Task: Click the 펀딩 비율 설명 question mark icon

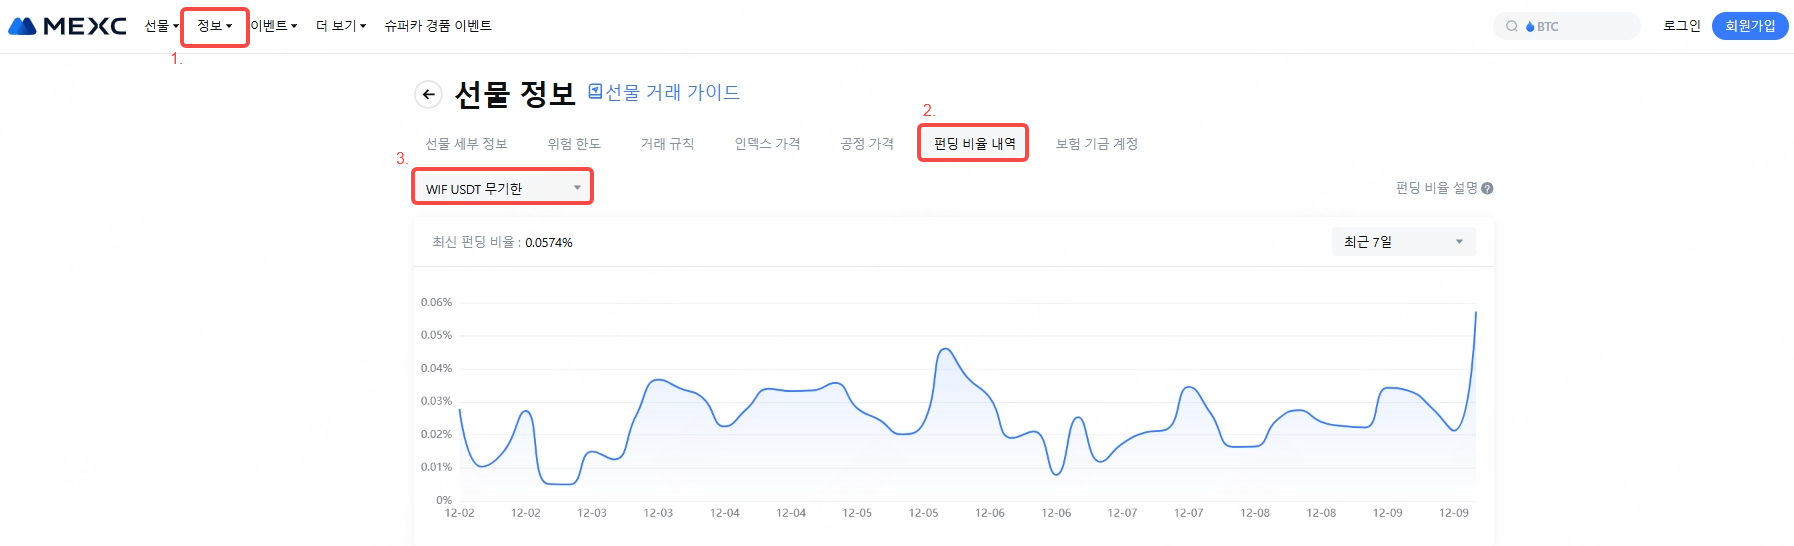Action: point(1487,188)
